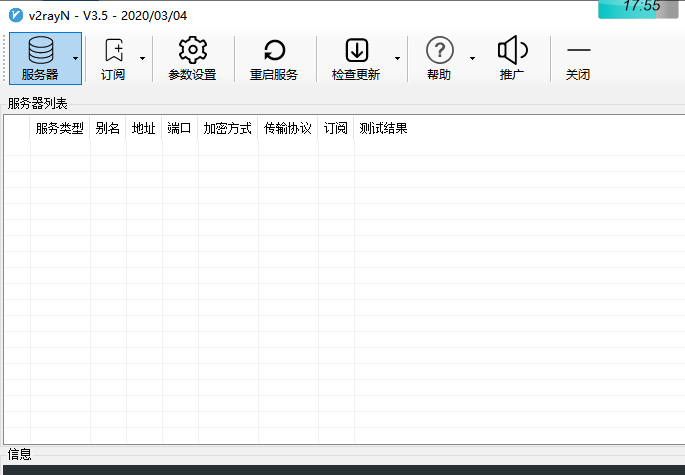Open the Subscription (订阅) bookmark icon
685x475 pixels.
coord(113,51)
